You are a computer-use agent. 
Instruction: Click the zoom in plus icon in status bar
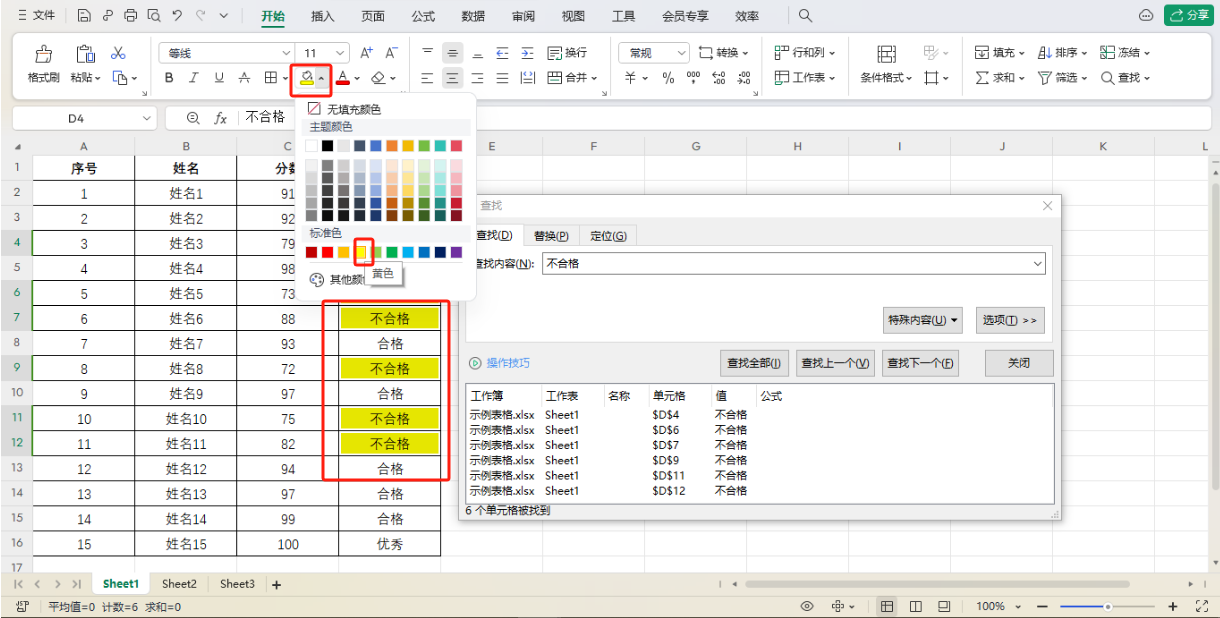(x=1174, y=606)
